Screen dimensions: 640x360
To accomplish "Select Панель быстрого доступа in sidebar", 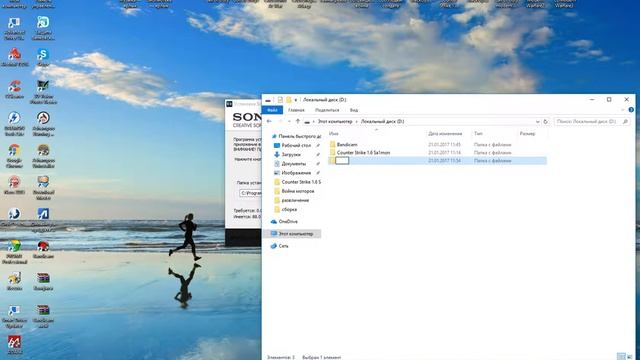I will pos(296,136).
